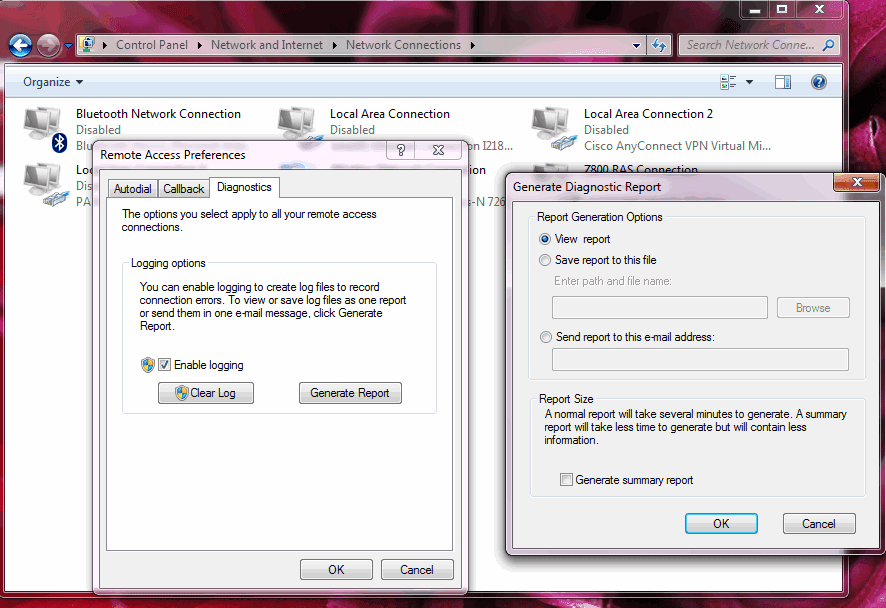The height and width of the screenshot is (608, 886).
Task: Click OK in Generate Diagnostic Report dialog
Action: click(x=721, y=523)
